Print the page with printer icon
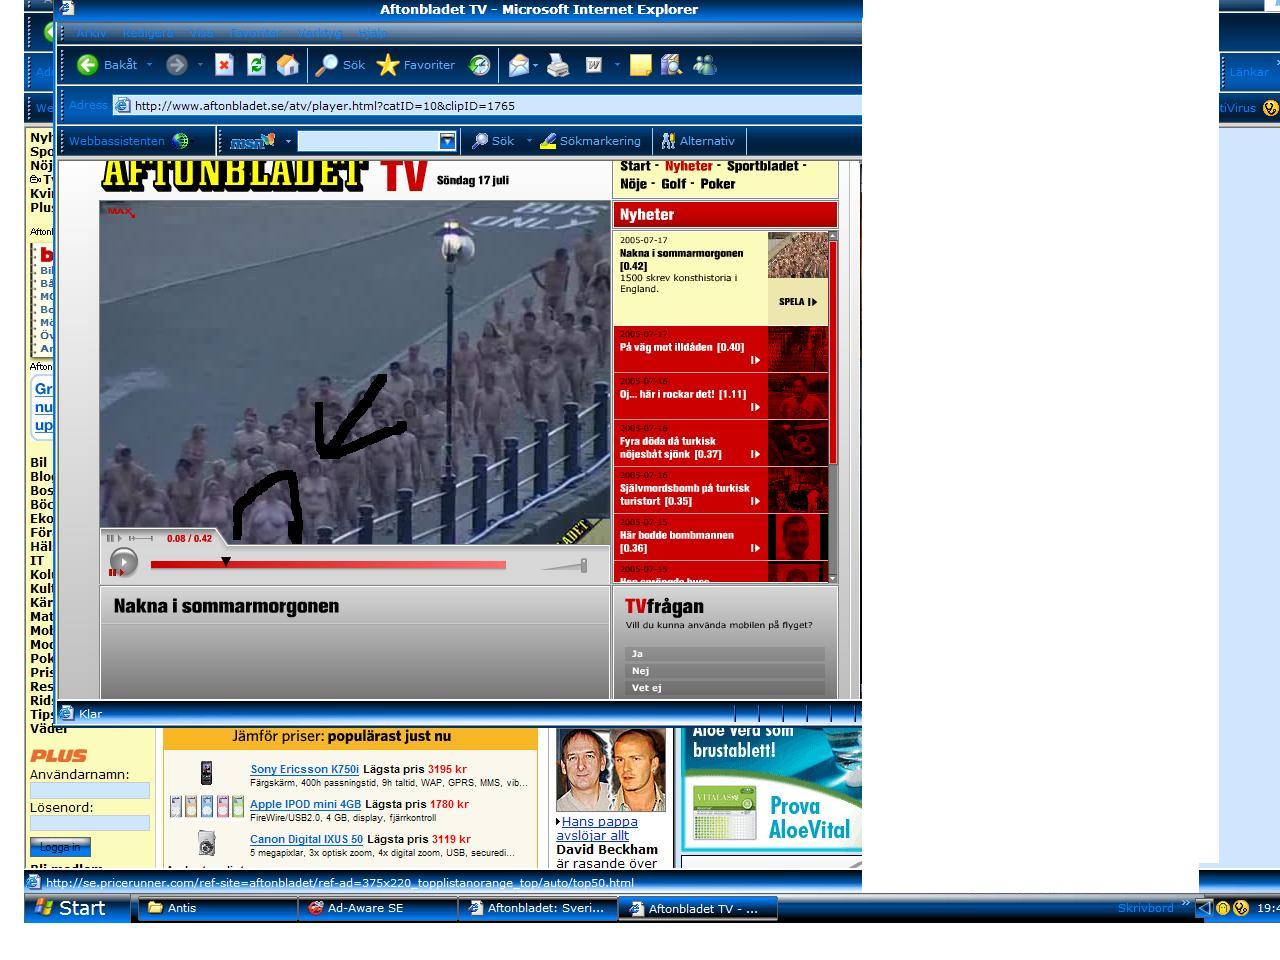1280x960 pixels. point(558,65)
